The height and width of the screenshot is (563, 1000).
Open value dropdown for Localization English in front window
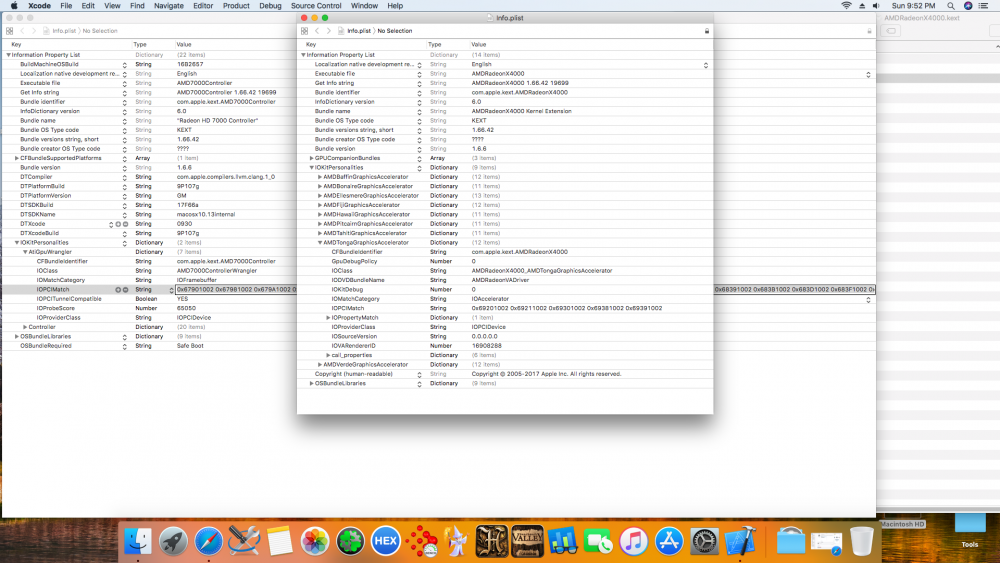coord(705,65)
